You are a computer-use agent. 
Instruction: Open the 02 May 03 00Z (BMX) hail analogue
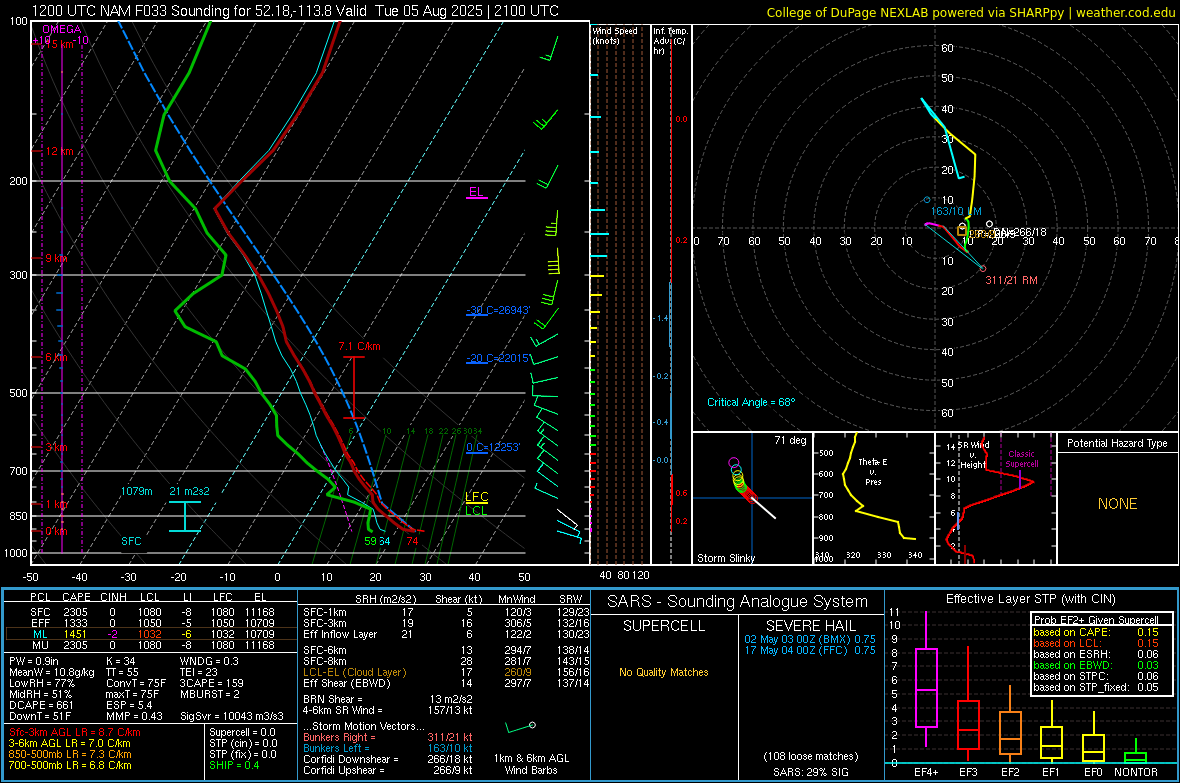(x=810, y=638)
